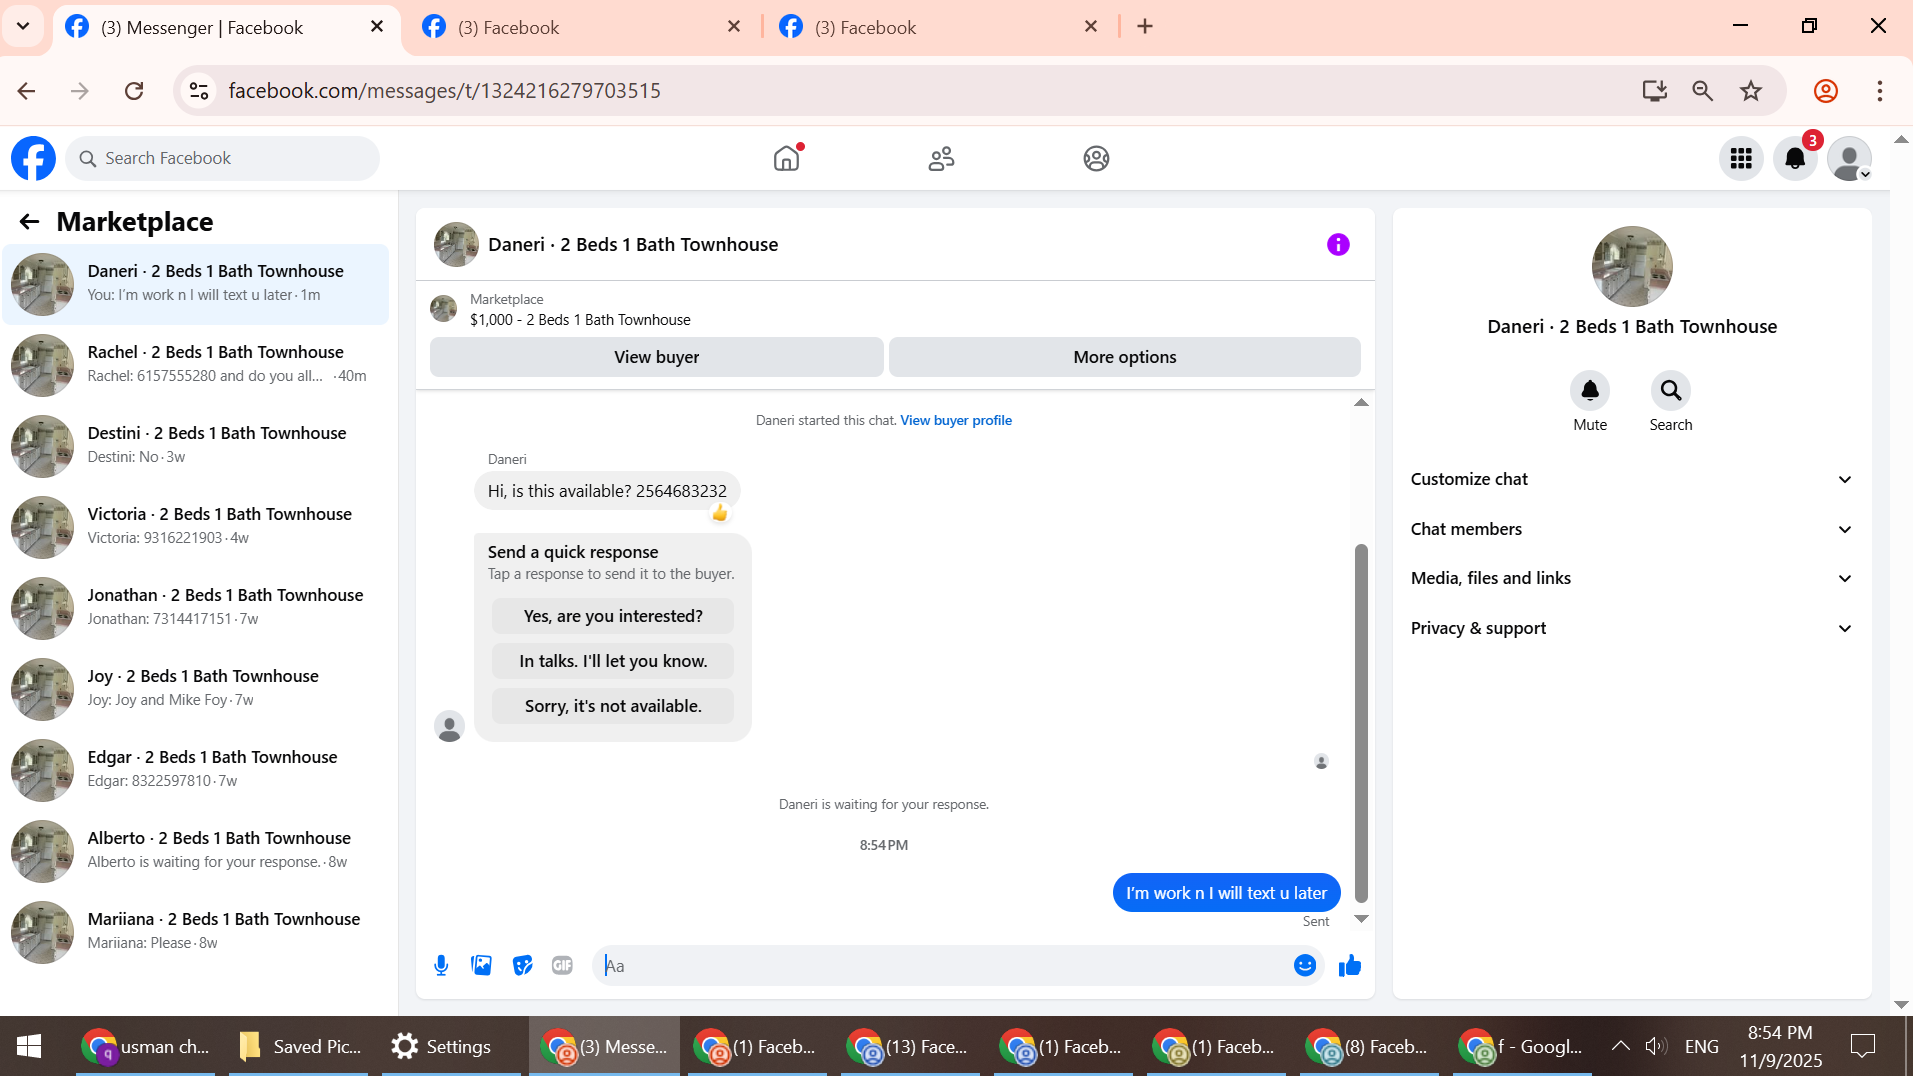Open Chrome three-dot menu
Viewport: 1913px width, 1076px height.
[x=1880, y=91]
